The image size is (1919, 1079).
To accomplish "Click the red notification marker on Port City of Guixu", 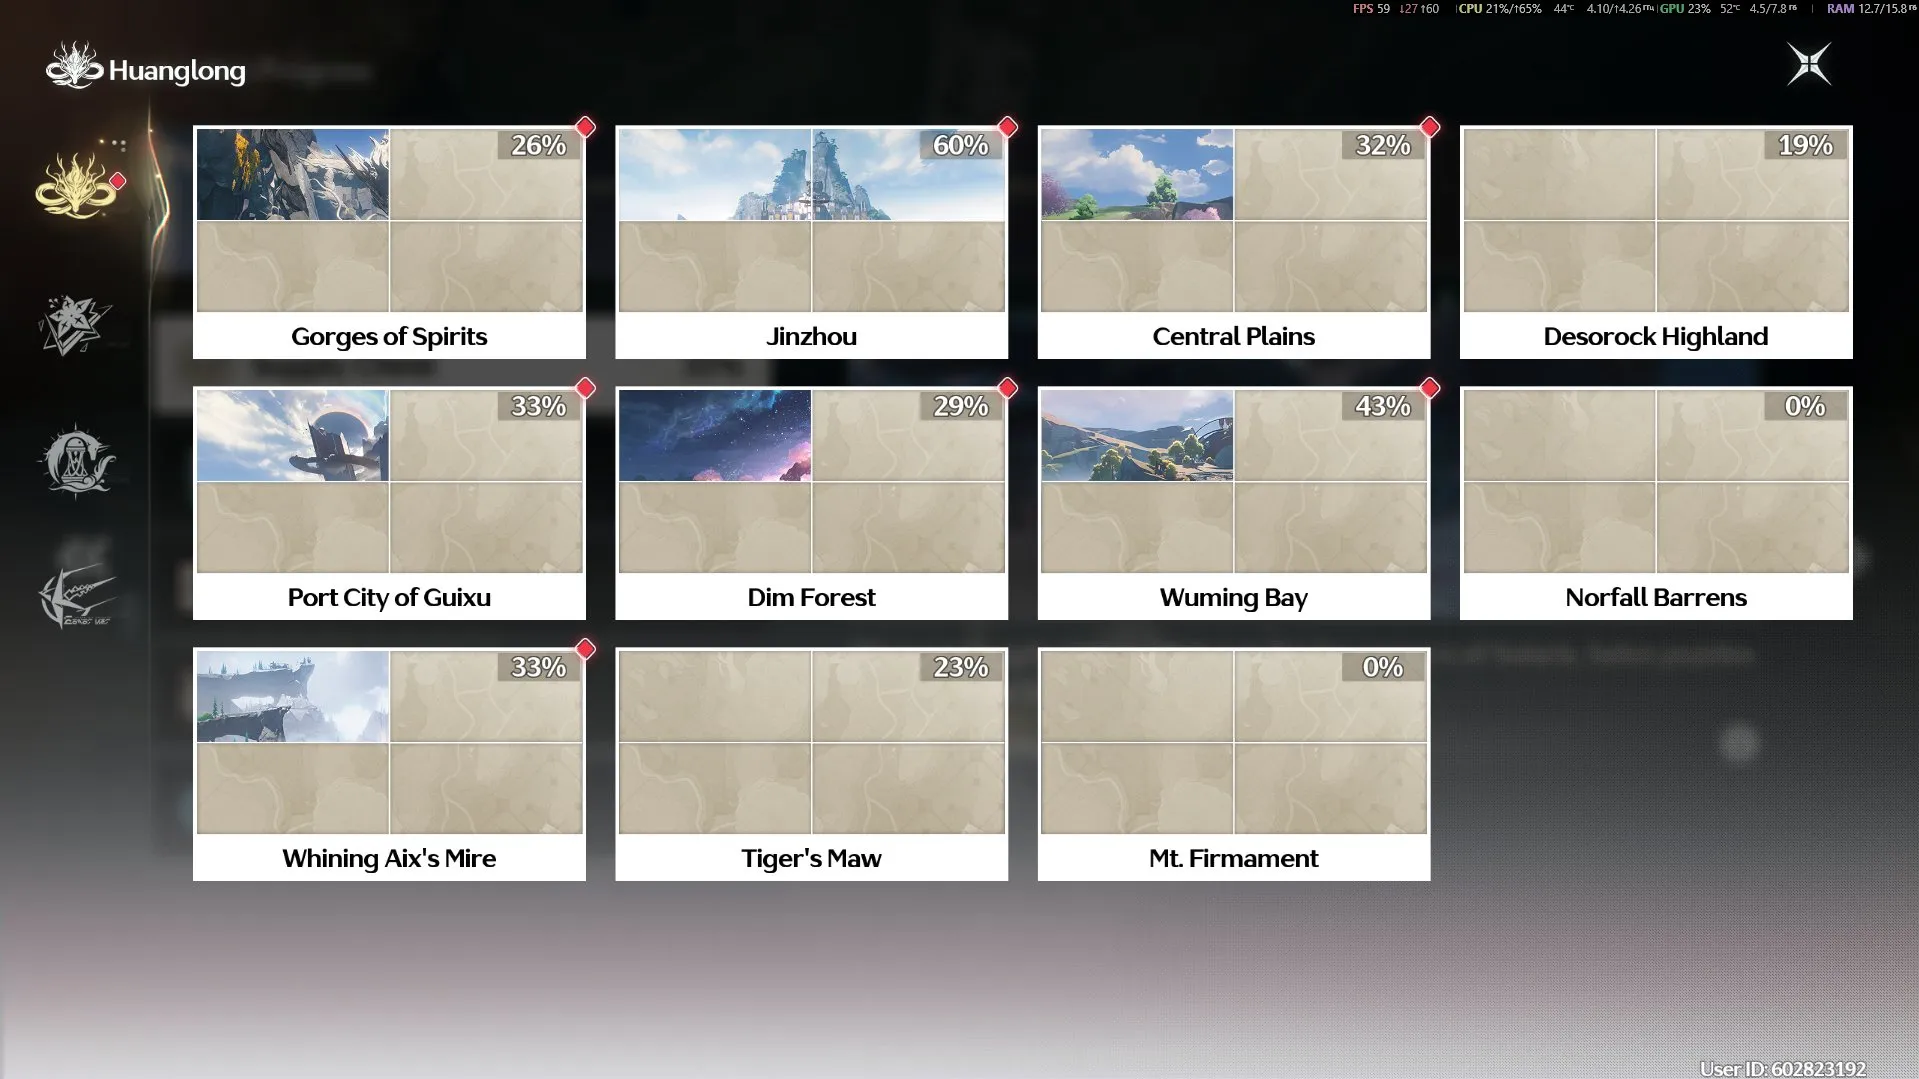I will coord(586,388).
